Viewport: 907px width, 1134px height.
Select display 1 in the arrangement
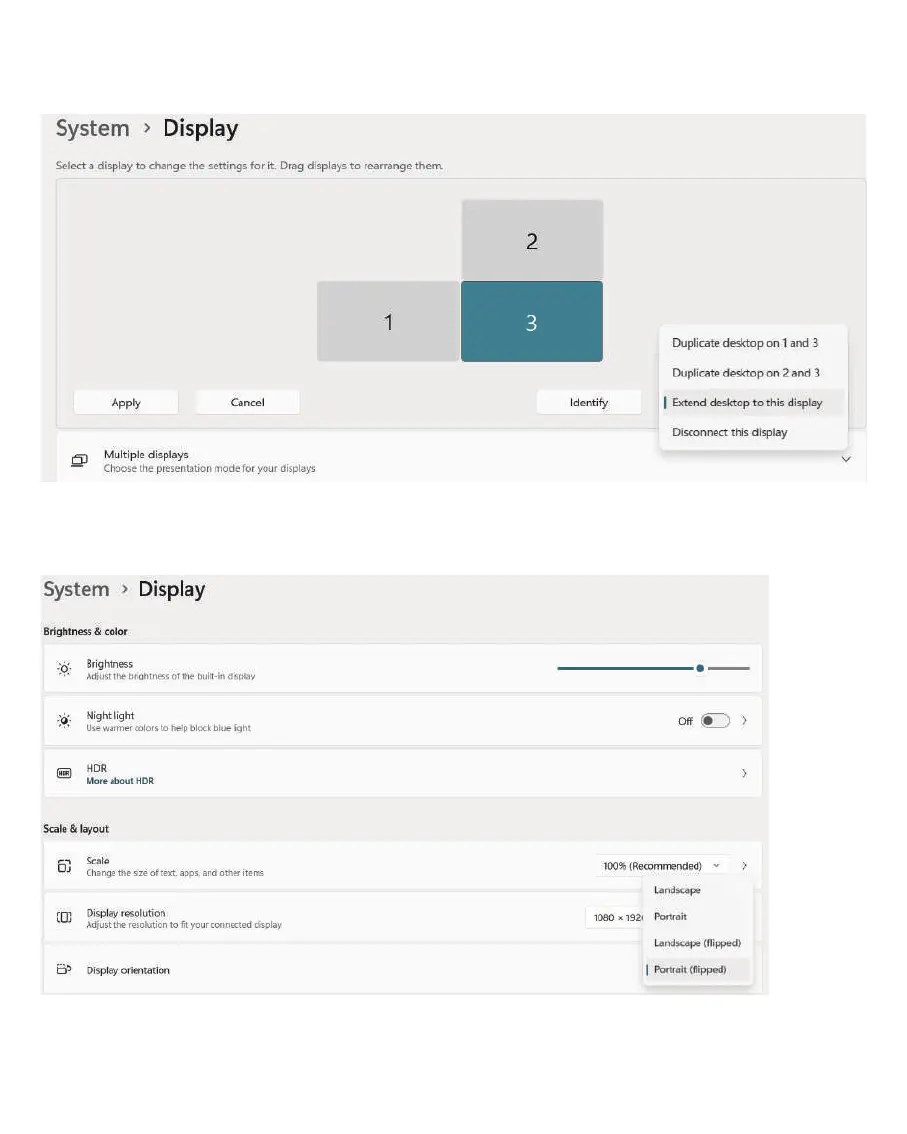pyautogui.click(x=388, y=321)
